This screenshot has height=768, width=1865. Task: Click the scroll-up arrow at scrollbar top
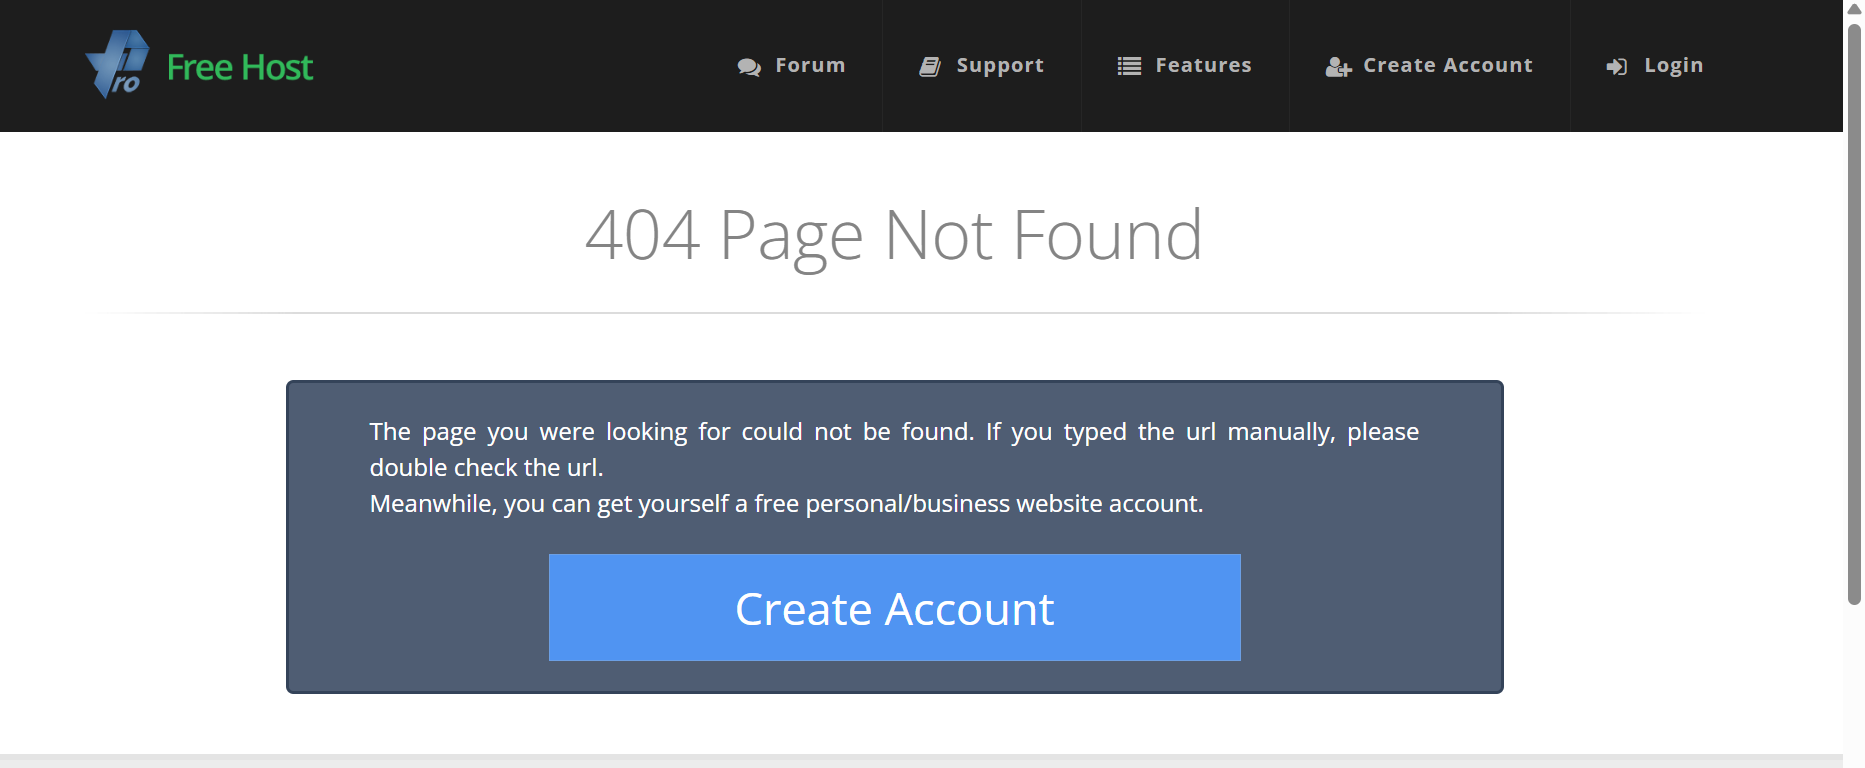pyautogui.click(x=1854, y=9)
